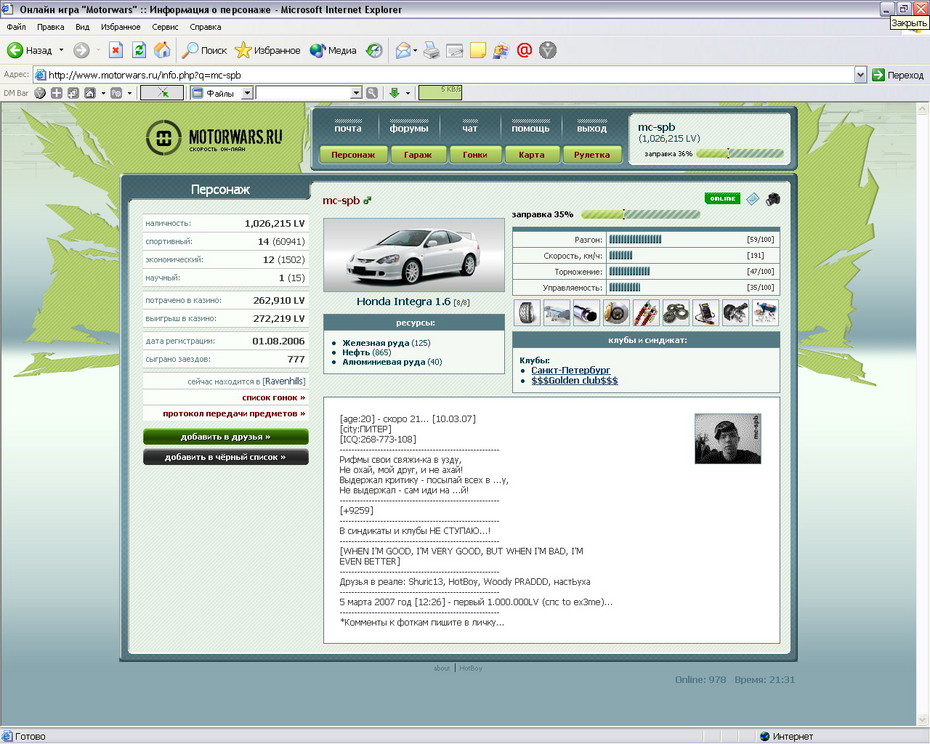
Task: Click the grey Forward arrow button
Action: (81, 50)
